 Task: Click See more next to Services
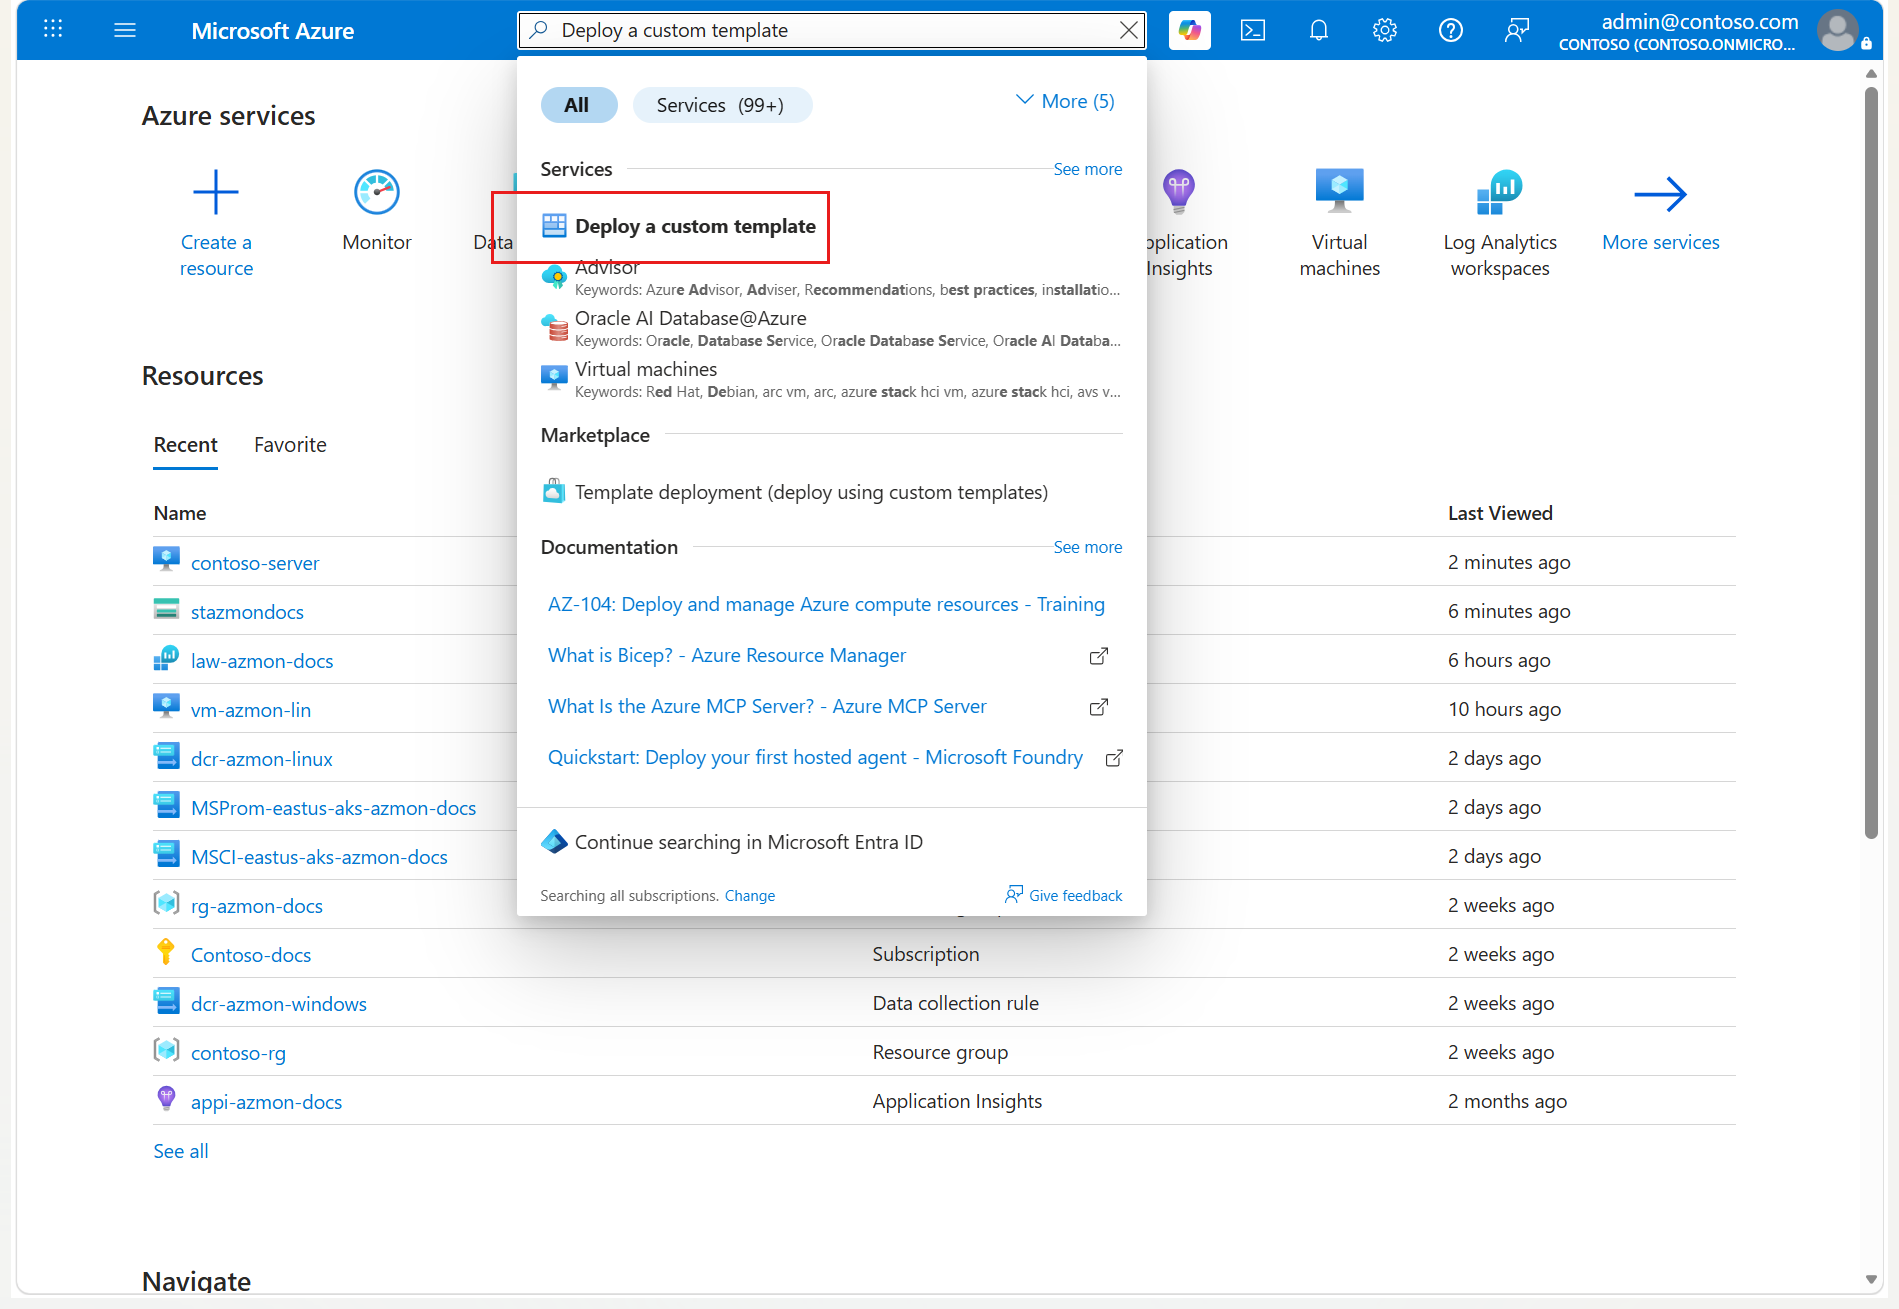(x=1088, y=169)
